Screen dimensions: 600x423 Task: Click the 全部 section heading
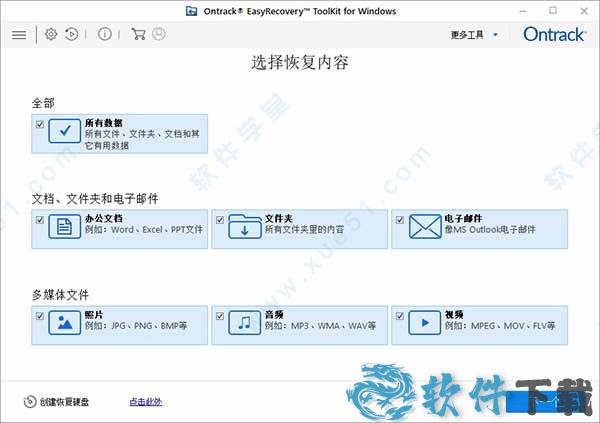tap(43, 103)
